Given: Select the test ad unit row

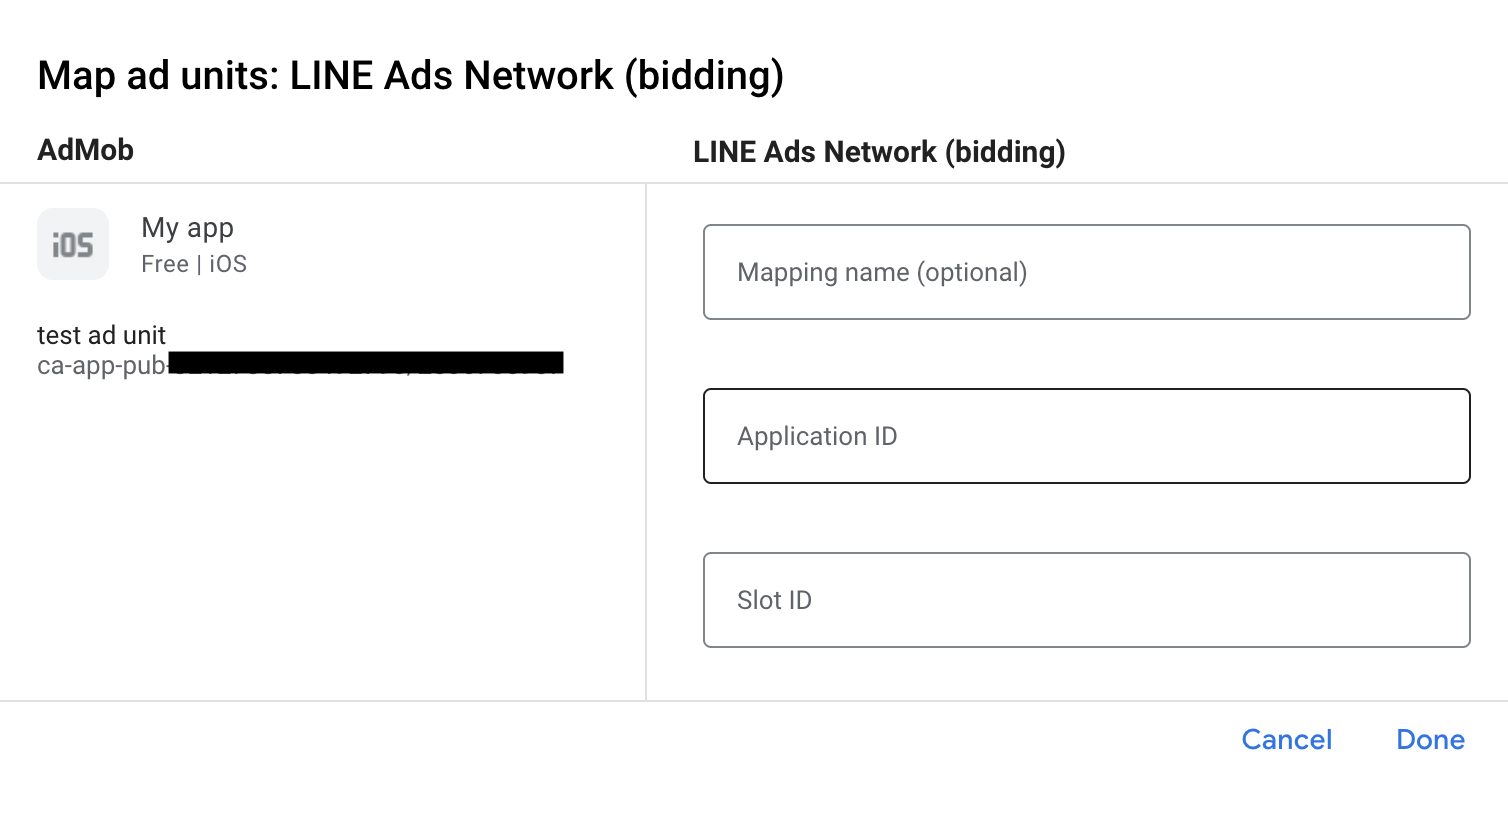Looking at the screenshot, I should (x=101, y=335).
